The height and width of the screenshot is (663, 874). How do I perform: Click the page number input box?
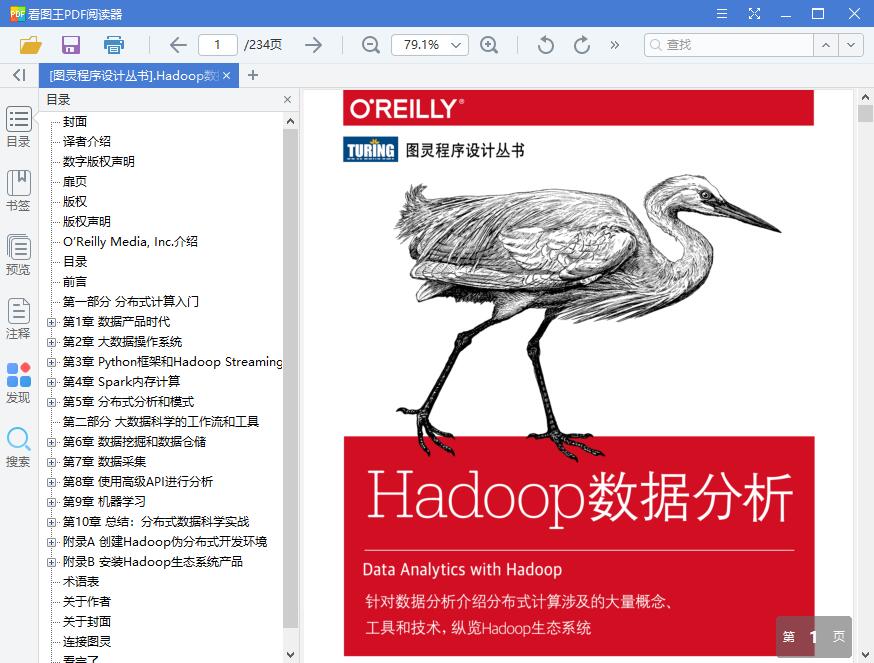click(217, 45)
